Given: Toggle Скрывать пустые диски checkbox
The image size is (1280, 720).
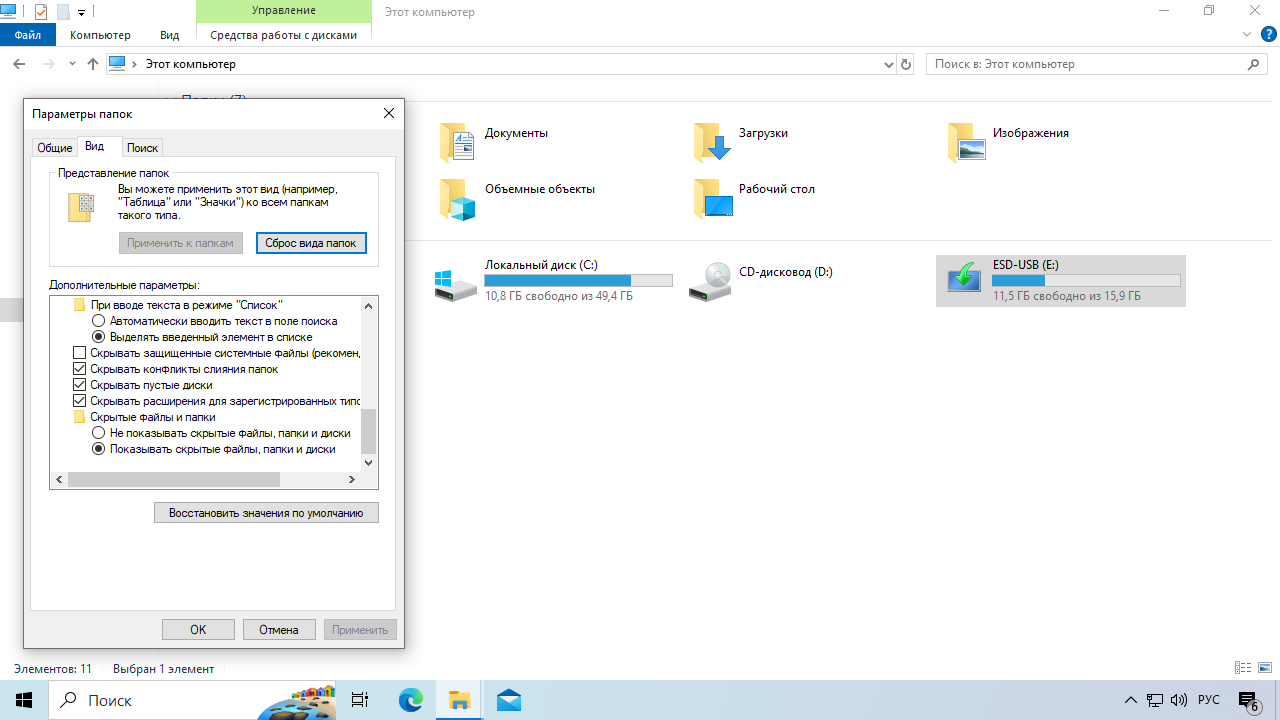Looking at the screenshot, I should [x=80, y=385].
